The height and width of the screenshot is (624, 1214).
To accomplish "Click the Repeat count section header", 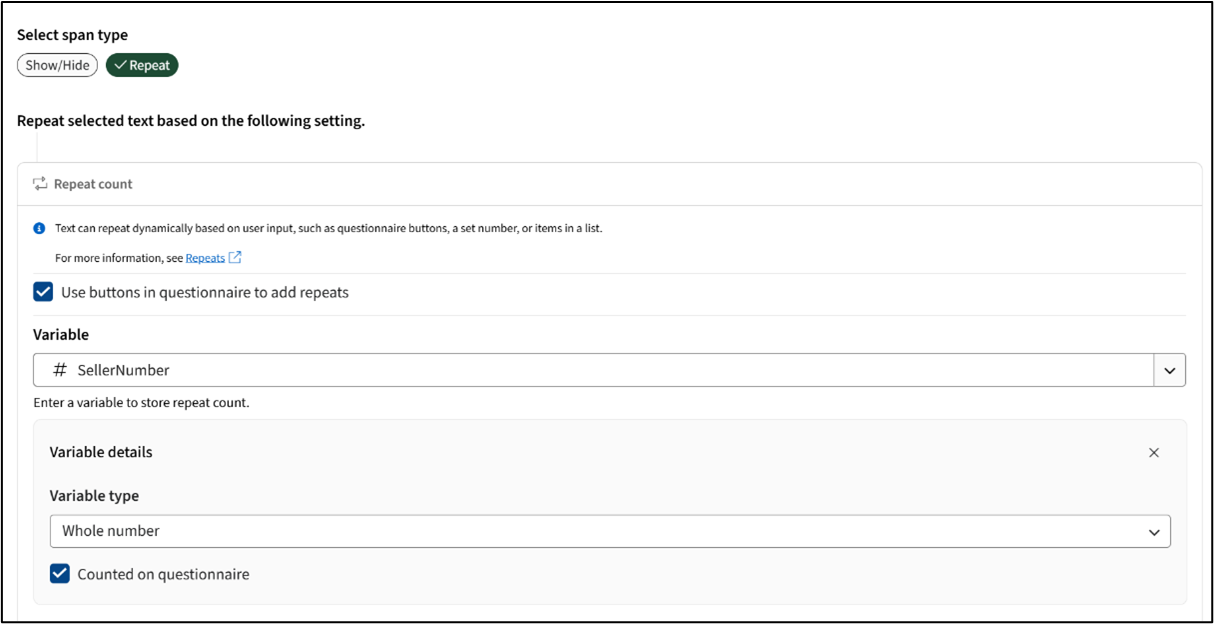I will click(93, 184).
